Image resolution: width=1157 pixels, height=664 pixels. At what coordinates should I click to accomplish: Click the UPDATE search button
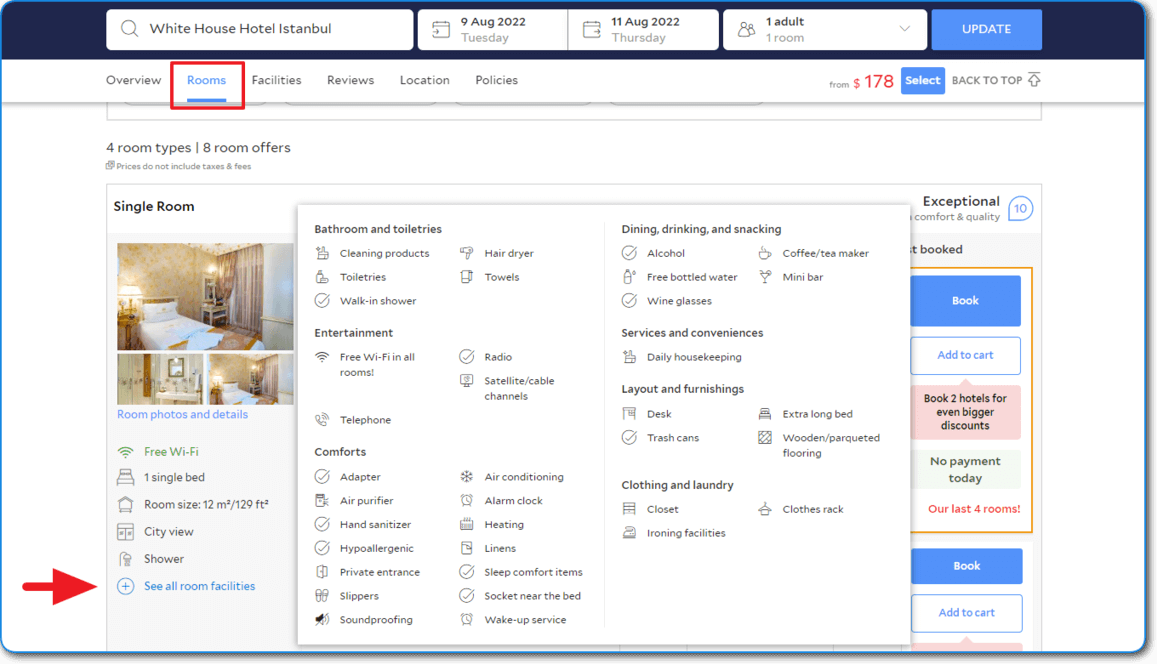click(987, 30)
